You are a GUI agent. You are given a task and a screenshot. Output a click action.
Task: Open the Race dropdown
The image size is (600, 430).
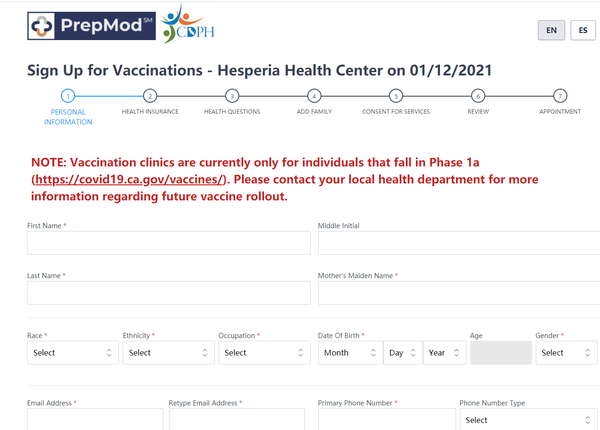73,353
